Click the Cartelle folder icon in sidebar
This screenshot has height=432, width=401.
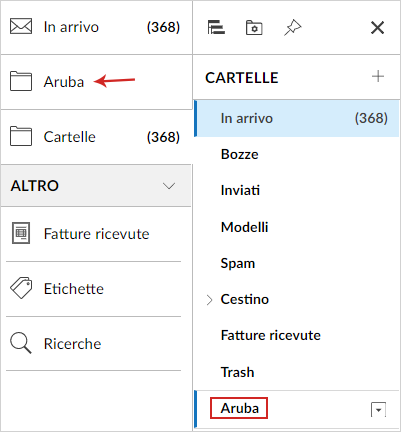(x=21, y=136)
